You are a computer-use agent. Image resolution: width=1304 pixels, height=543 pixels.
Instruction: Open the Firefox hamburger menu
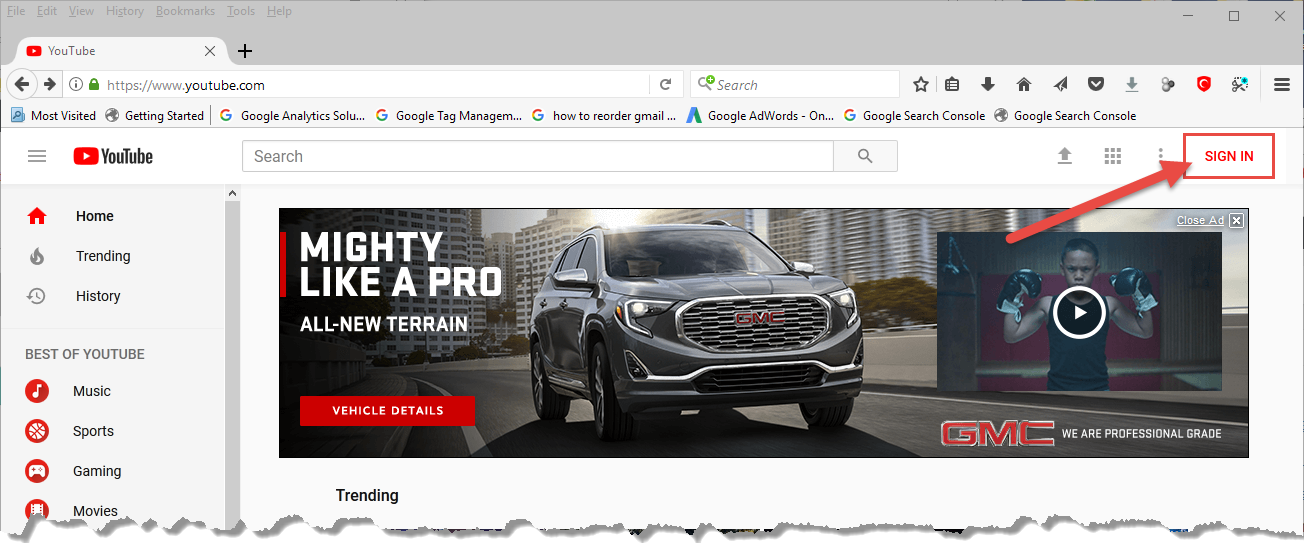pos(1282,85)
